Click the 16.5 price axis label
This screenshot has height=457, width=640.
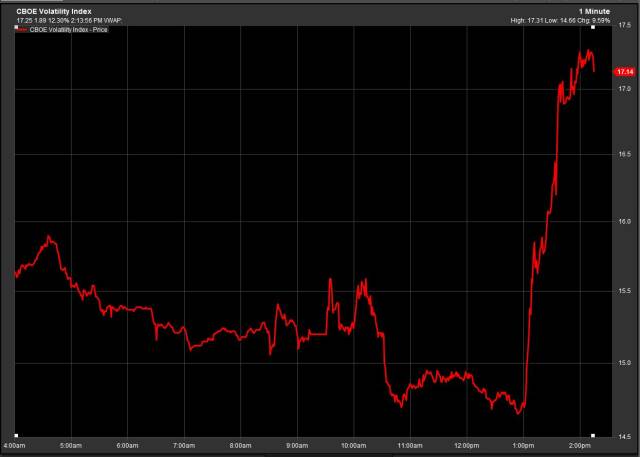pyautogui.click(x=624, y=154)
